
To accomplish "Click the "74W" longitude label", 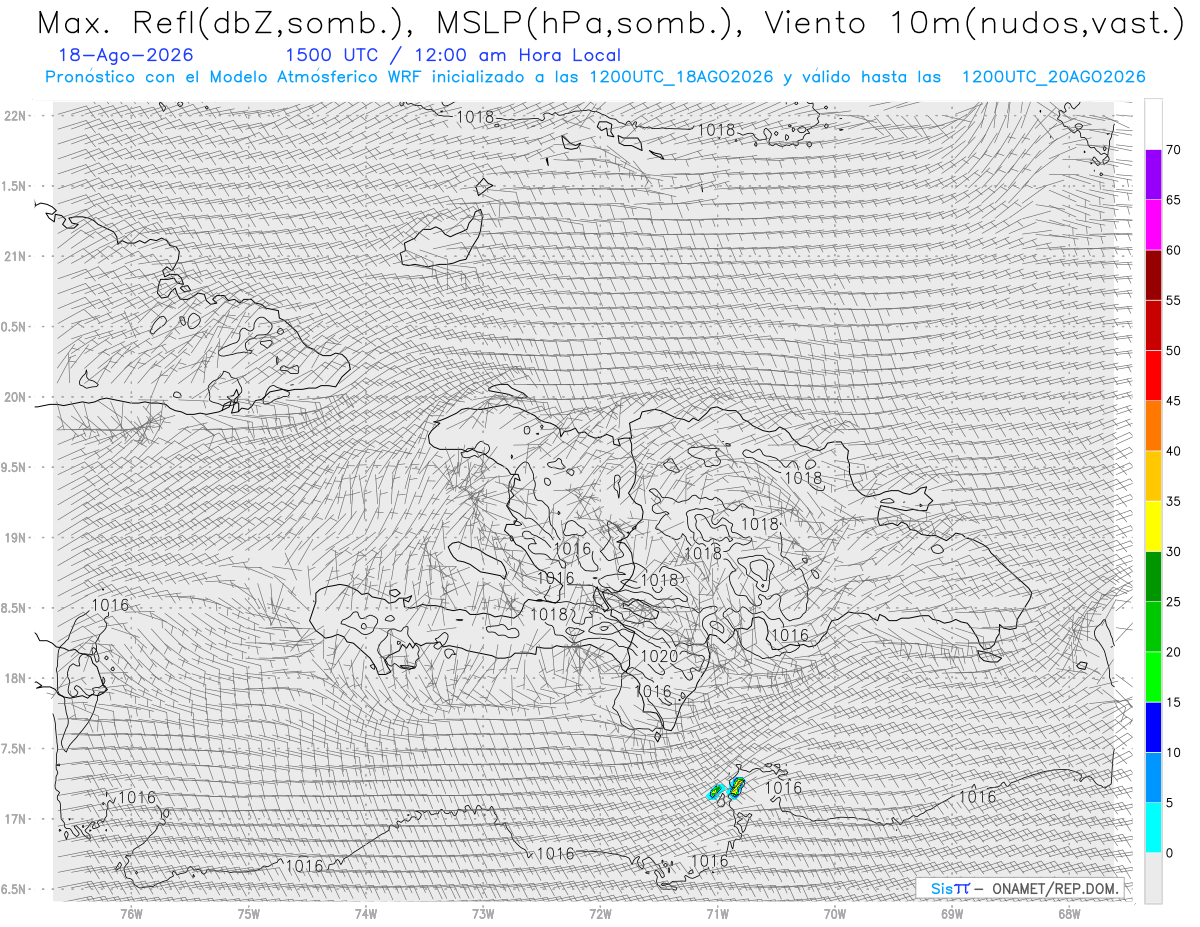I will 365,913.
